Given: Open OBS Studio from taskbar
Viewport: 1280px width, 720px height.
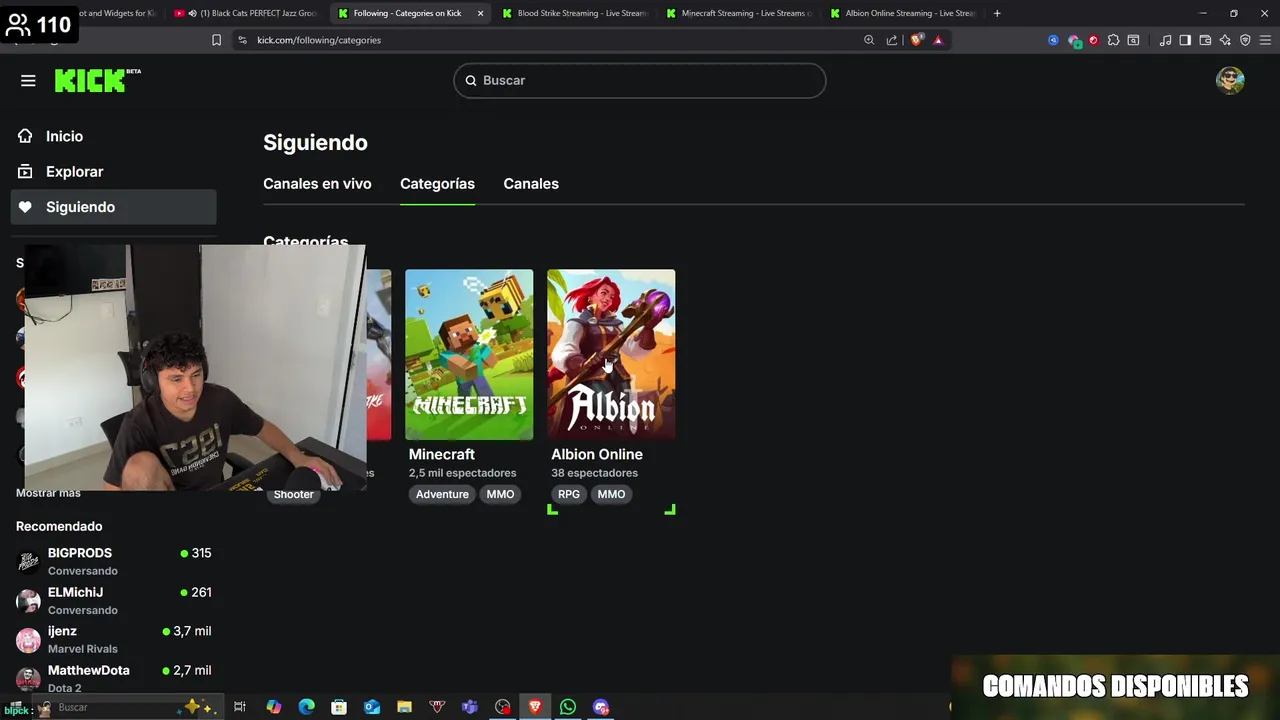Looking at the screenshot, I should point(503,707).
